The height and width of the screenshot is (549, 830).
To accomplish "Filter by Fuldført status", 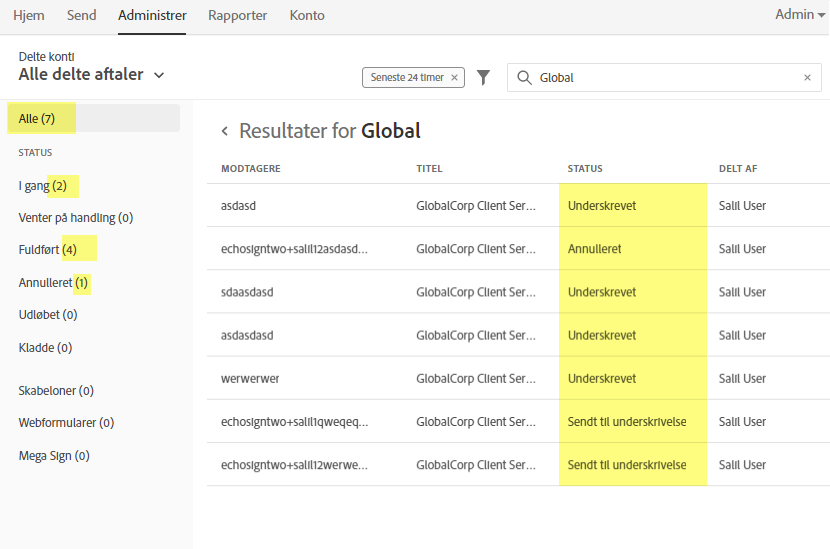I will point(48,249).
